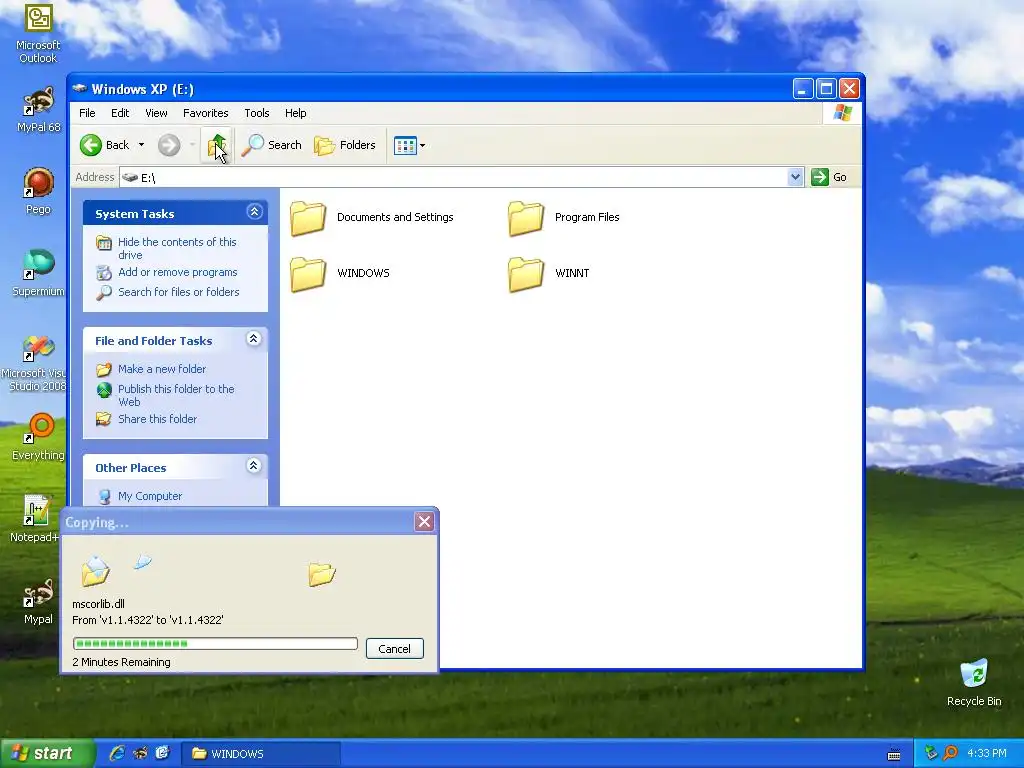
Task: Click the Everything search tray icon
Action: (x=950, y=753)
